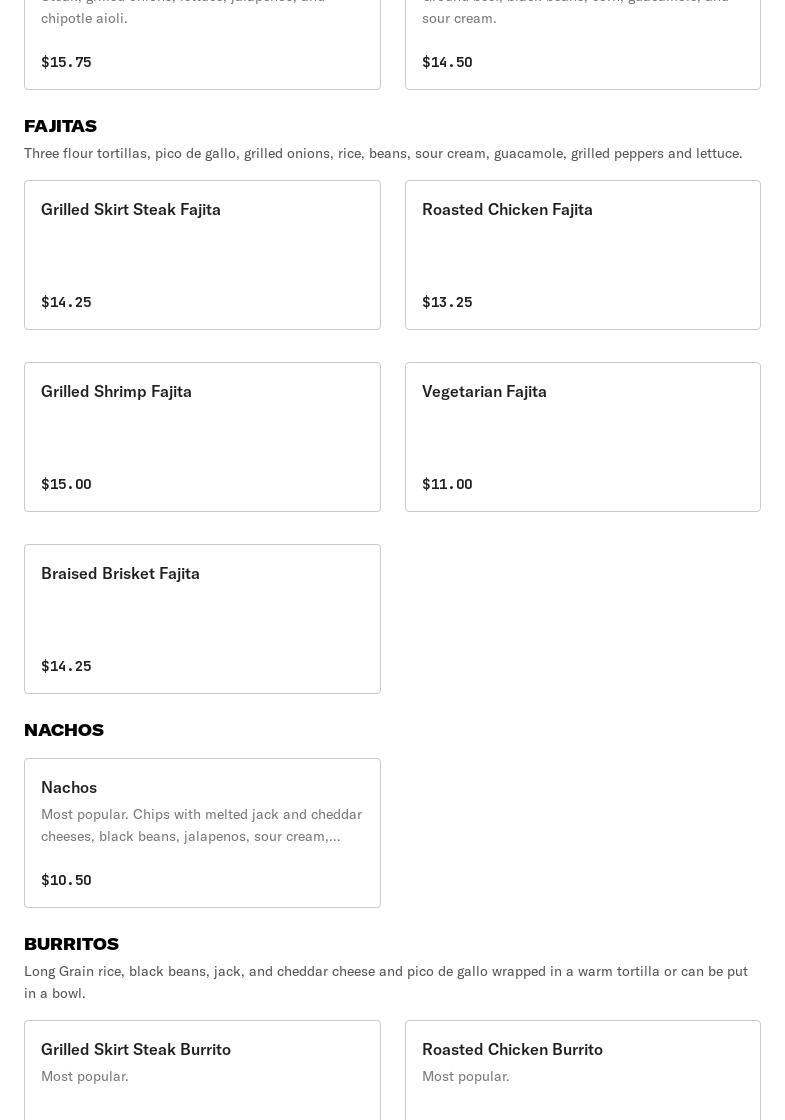Click the NACHOS section heading
This screenshot has width=785, height=1120.
click(64, 730)
